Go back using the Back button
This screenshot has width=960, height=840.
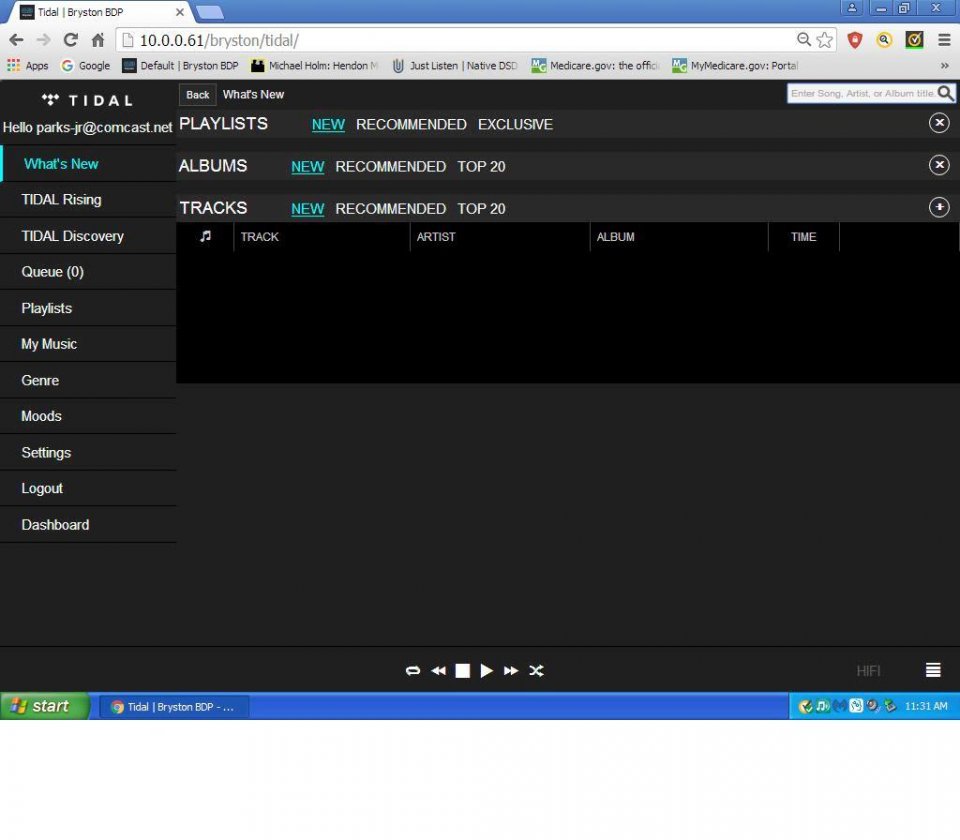click(197, 95)
